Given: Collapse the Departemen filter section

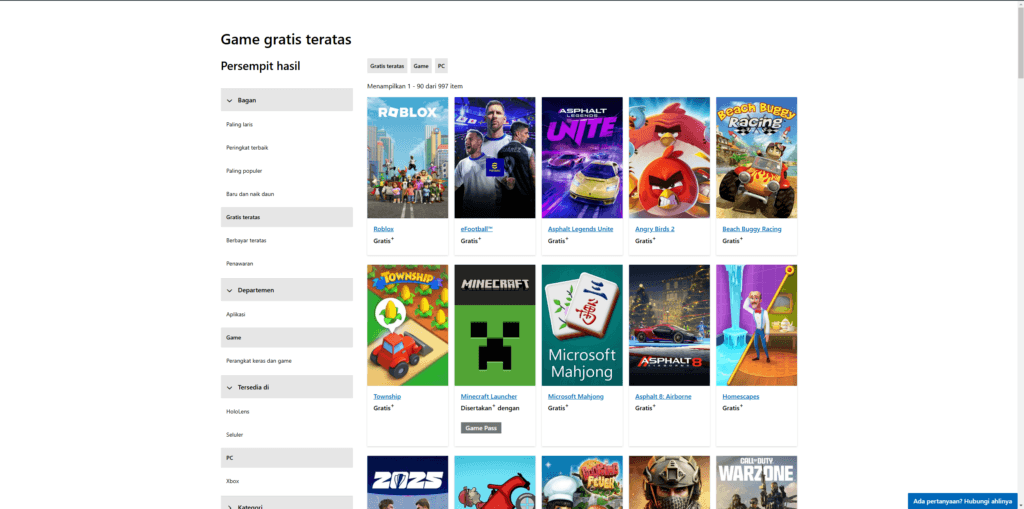Looking at the screenshot, I should click(x=287, y=289).
